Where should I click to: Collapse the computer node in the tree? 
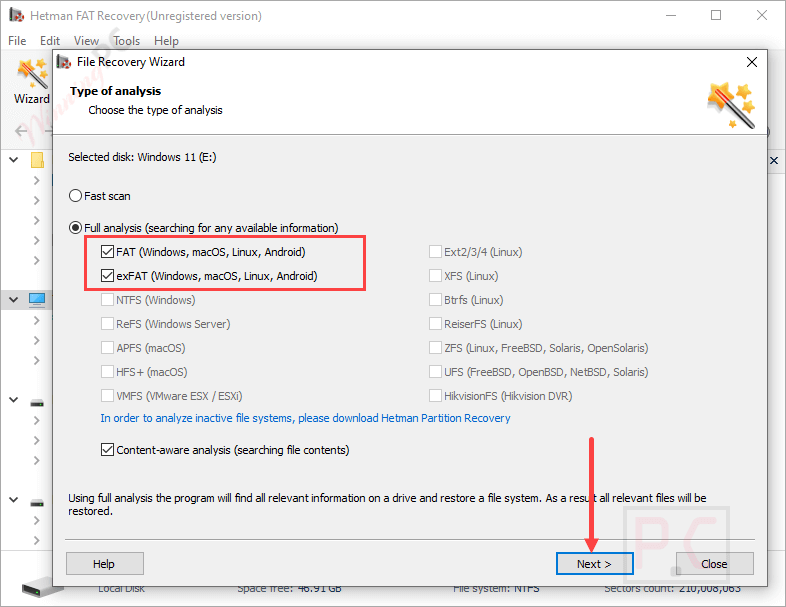tap(14, 300)
